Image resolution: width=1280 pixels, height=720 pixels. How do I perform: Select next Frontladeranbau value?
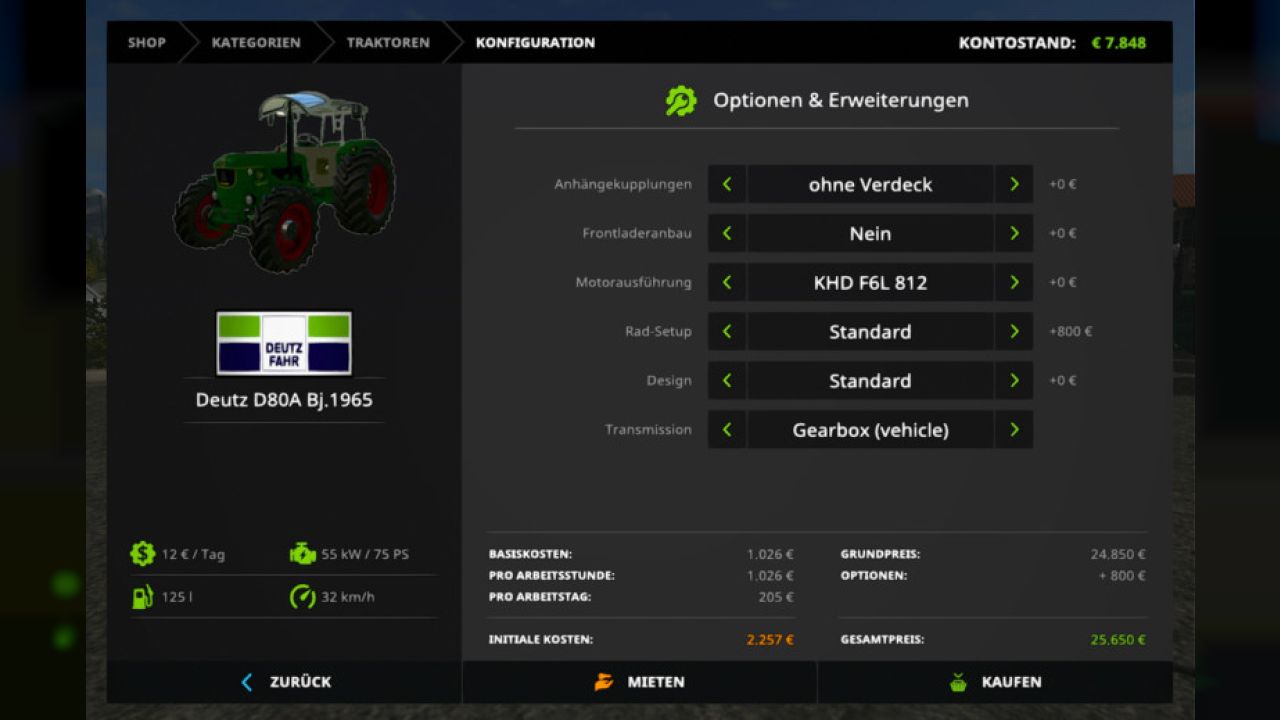(x=1014, y=233)
